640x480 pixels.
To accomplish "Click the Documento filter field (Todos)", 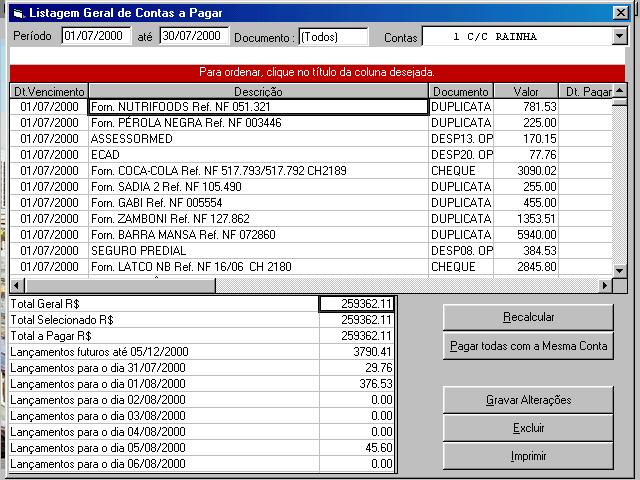I will pos(333,37).
